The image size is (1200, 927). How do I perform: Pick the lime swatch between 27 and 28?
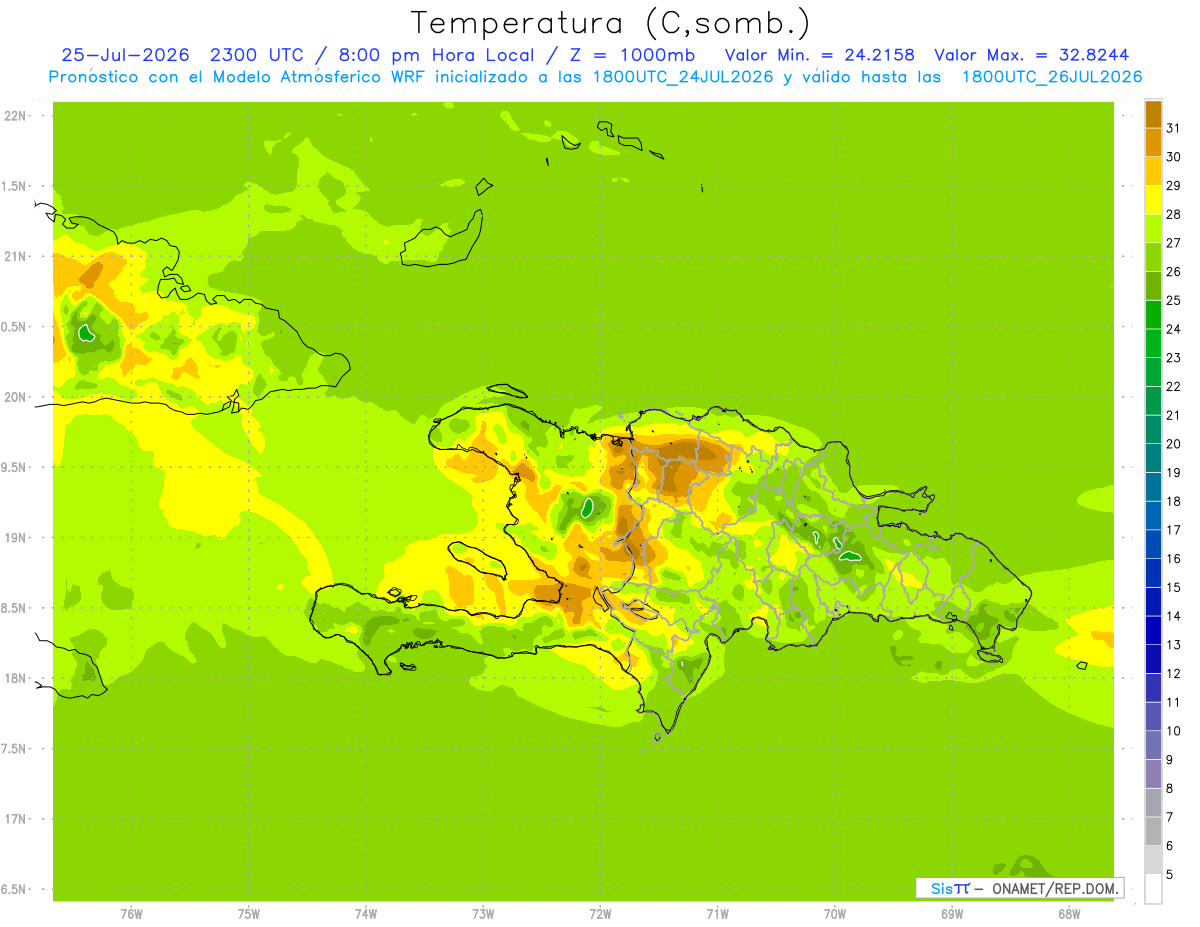coord(1153,229)
